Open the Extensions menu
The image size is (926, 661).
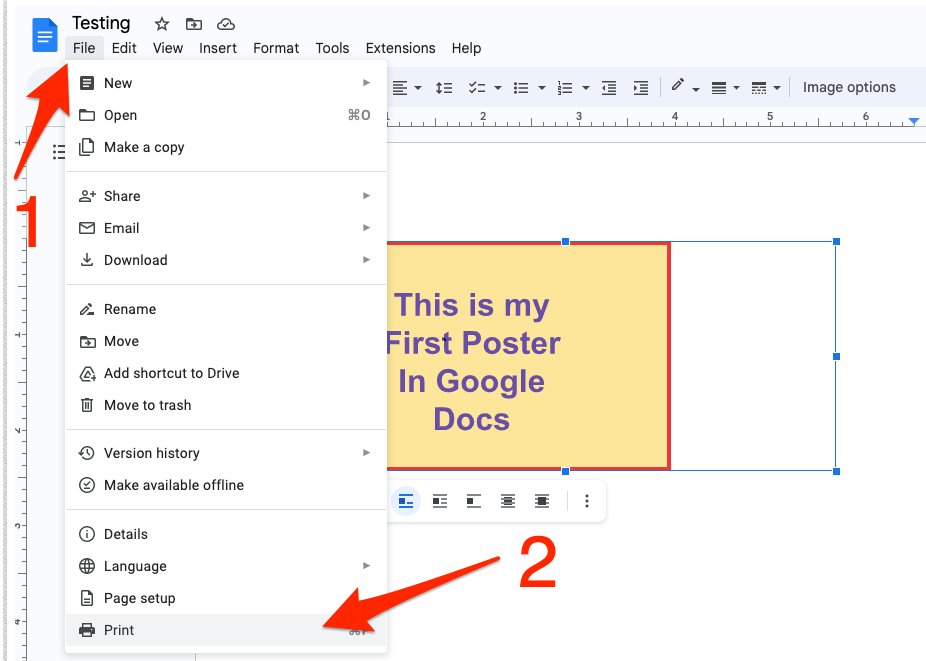[x=400, y=48]
